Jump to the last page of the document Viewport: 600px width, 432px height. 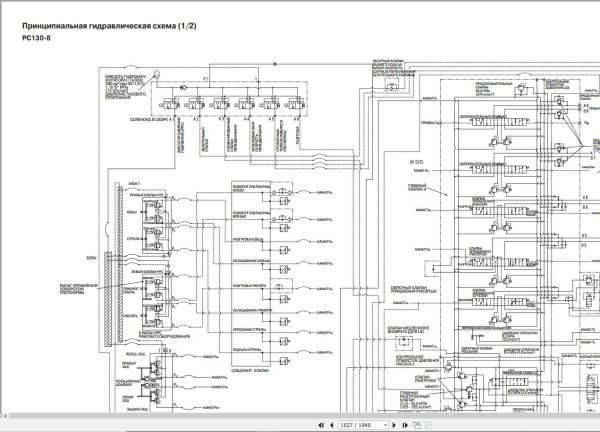[405, 425]
